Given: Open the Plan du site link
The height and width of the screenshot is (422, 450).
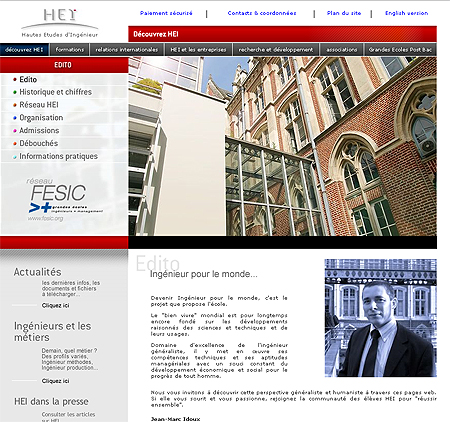Looking at the screenshot, I should (344, 13).
